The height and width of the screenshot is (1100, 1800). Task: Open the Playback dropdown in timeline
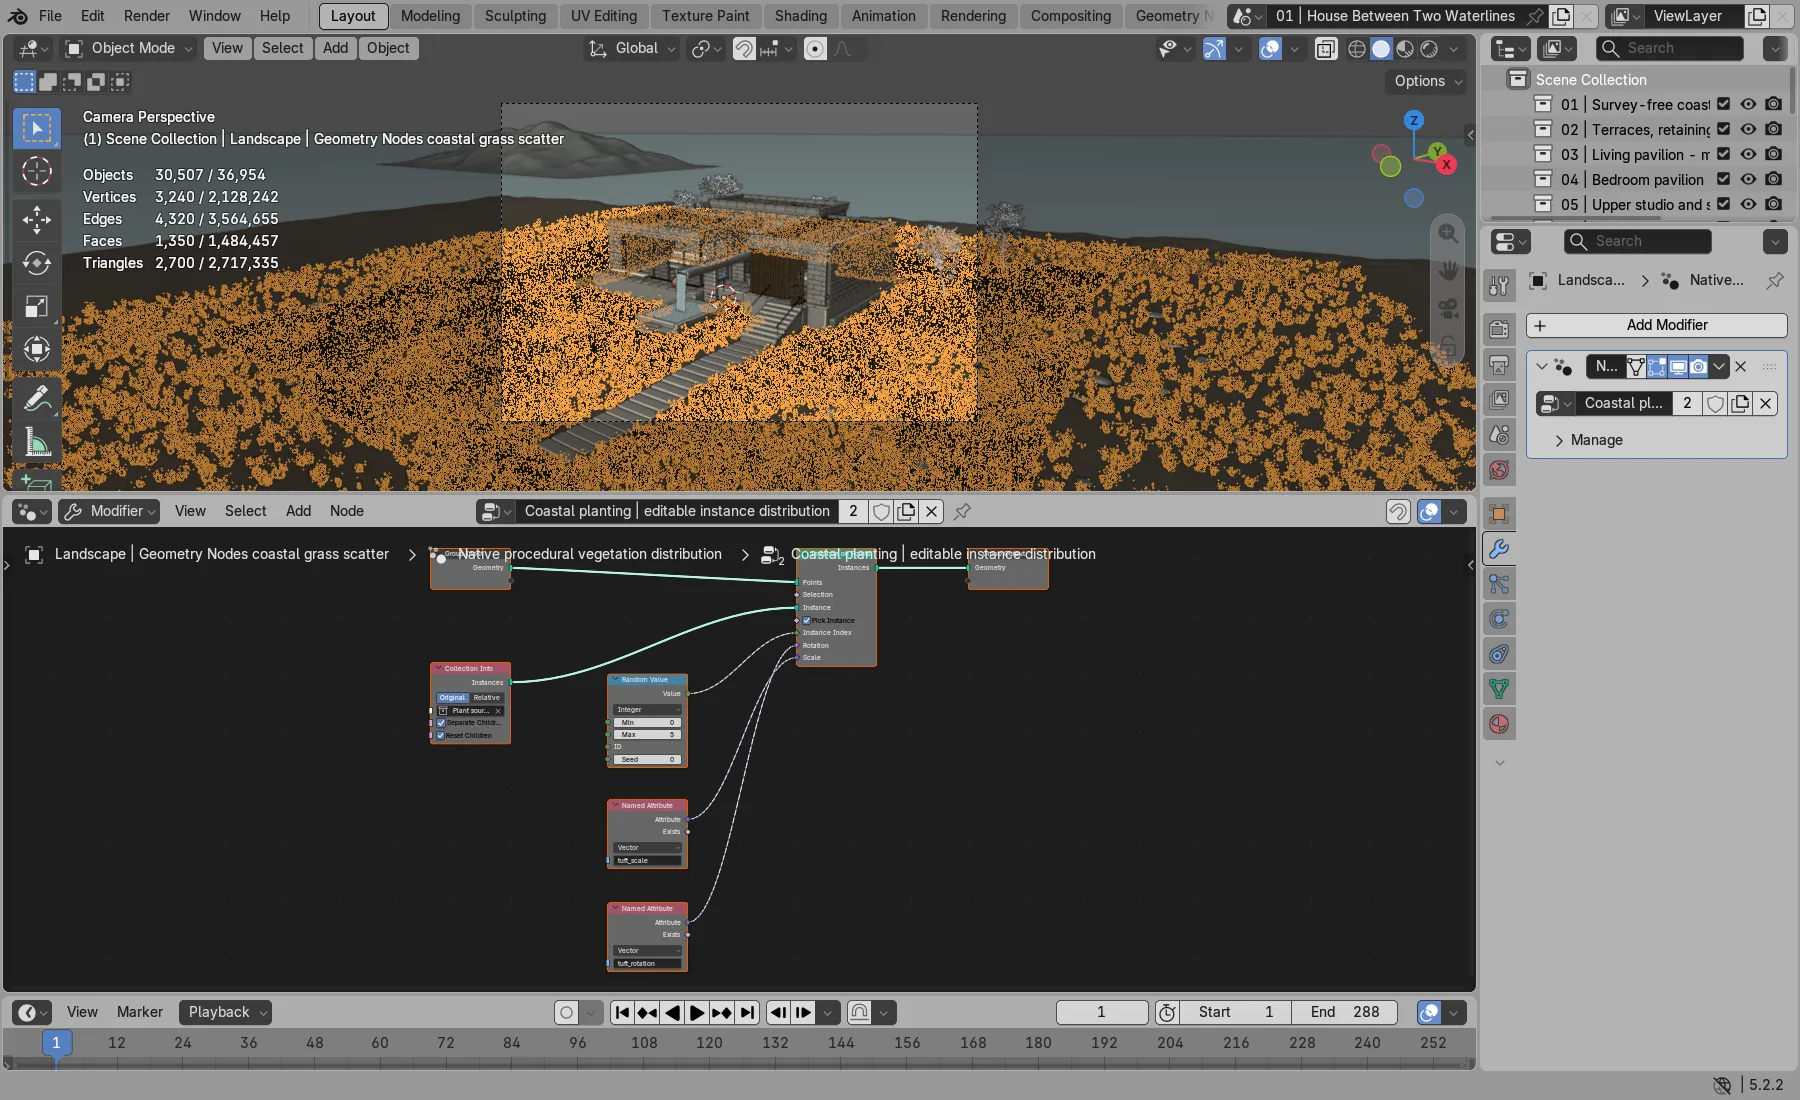click(225, 1012)
